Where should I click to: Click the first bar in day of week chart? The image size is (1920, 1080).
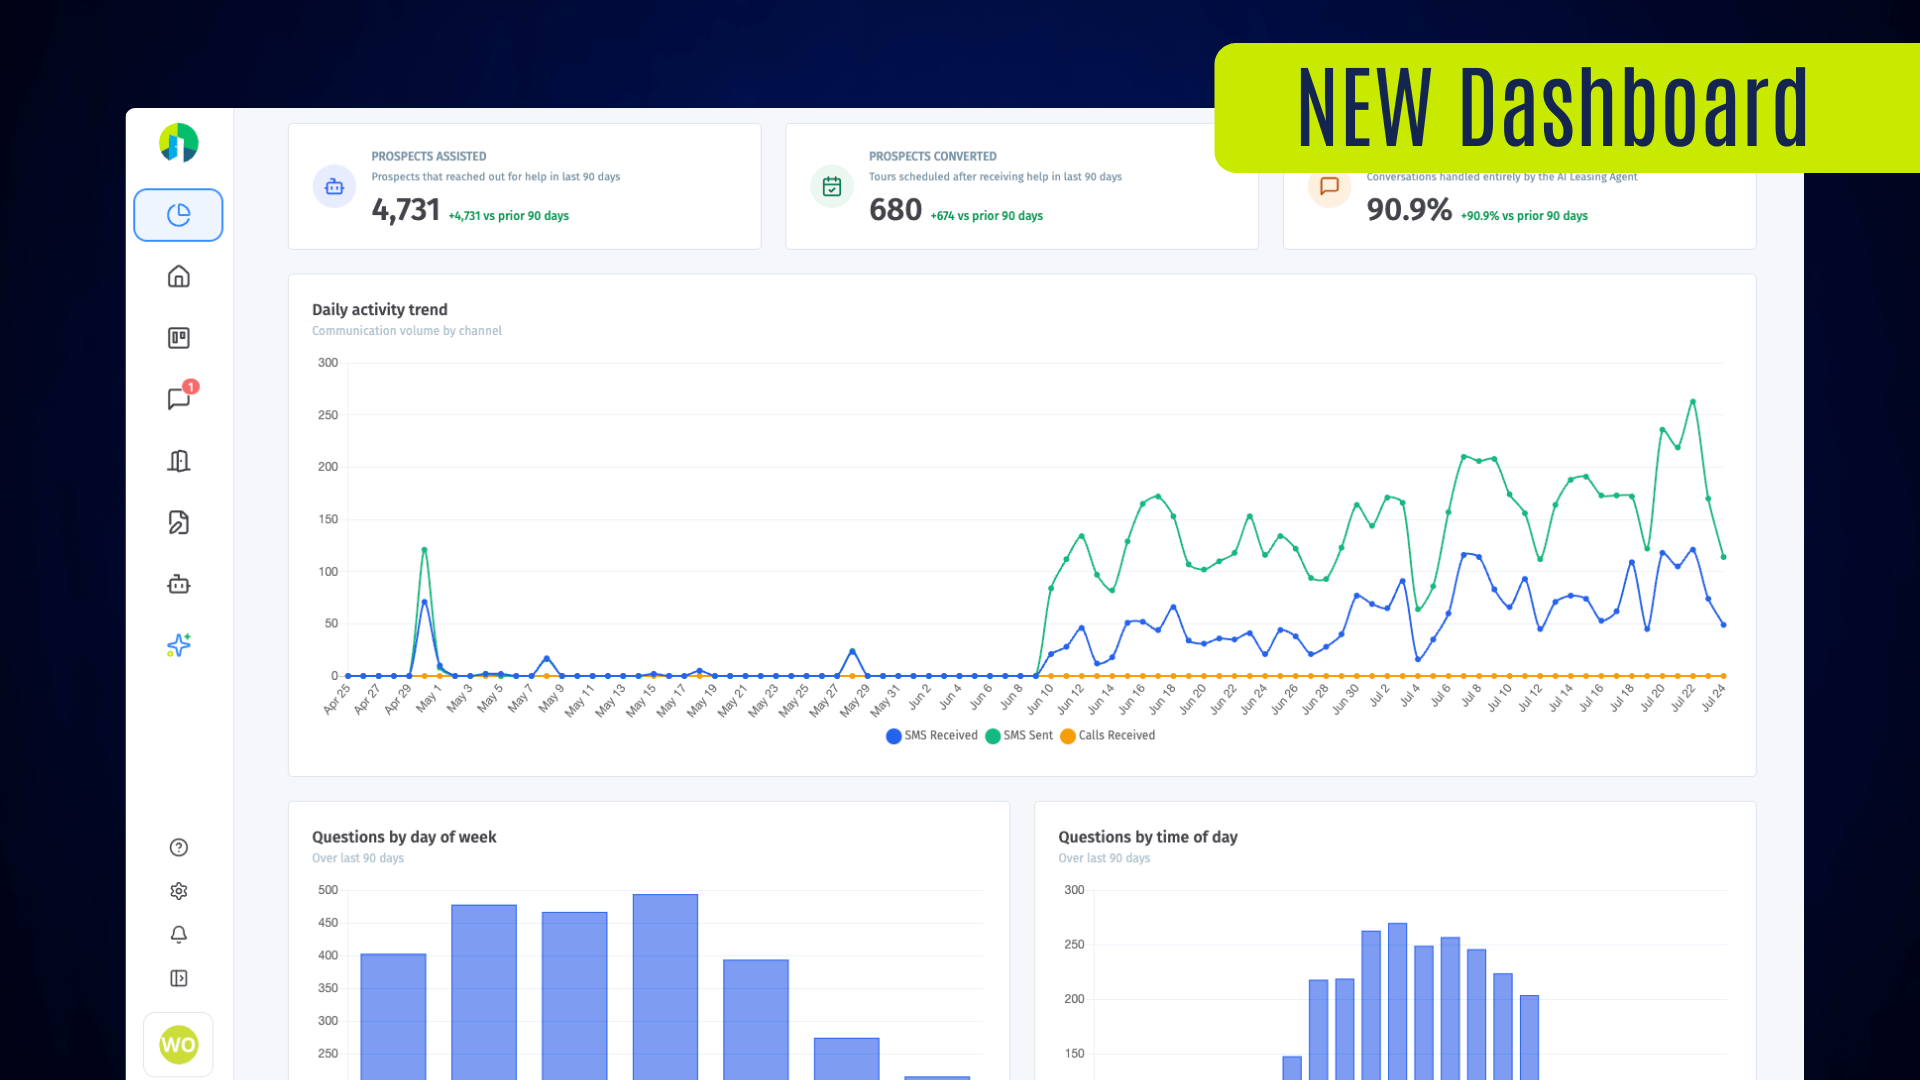click(x=393, y=1016)
